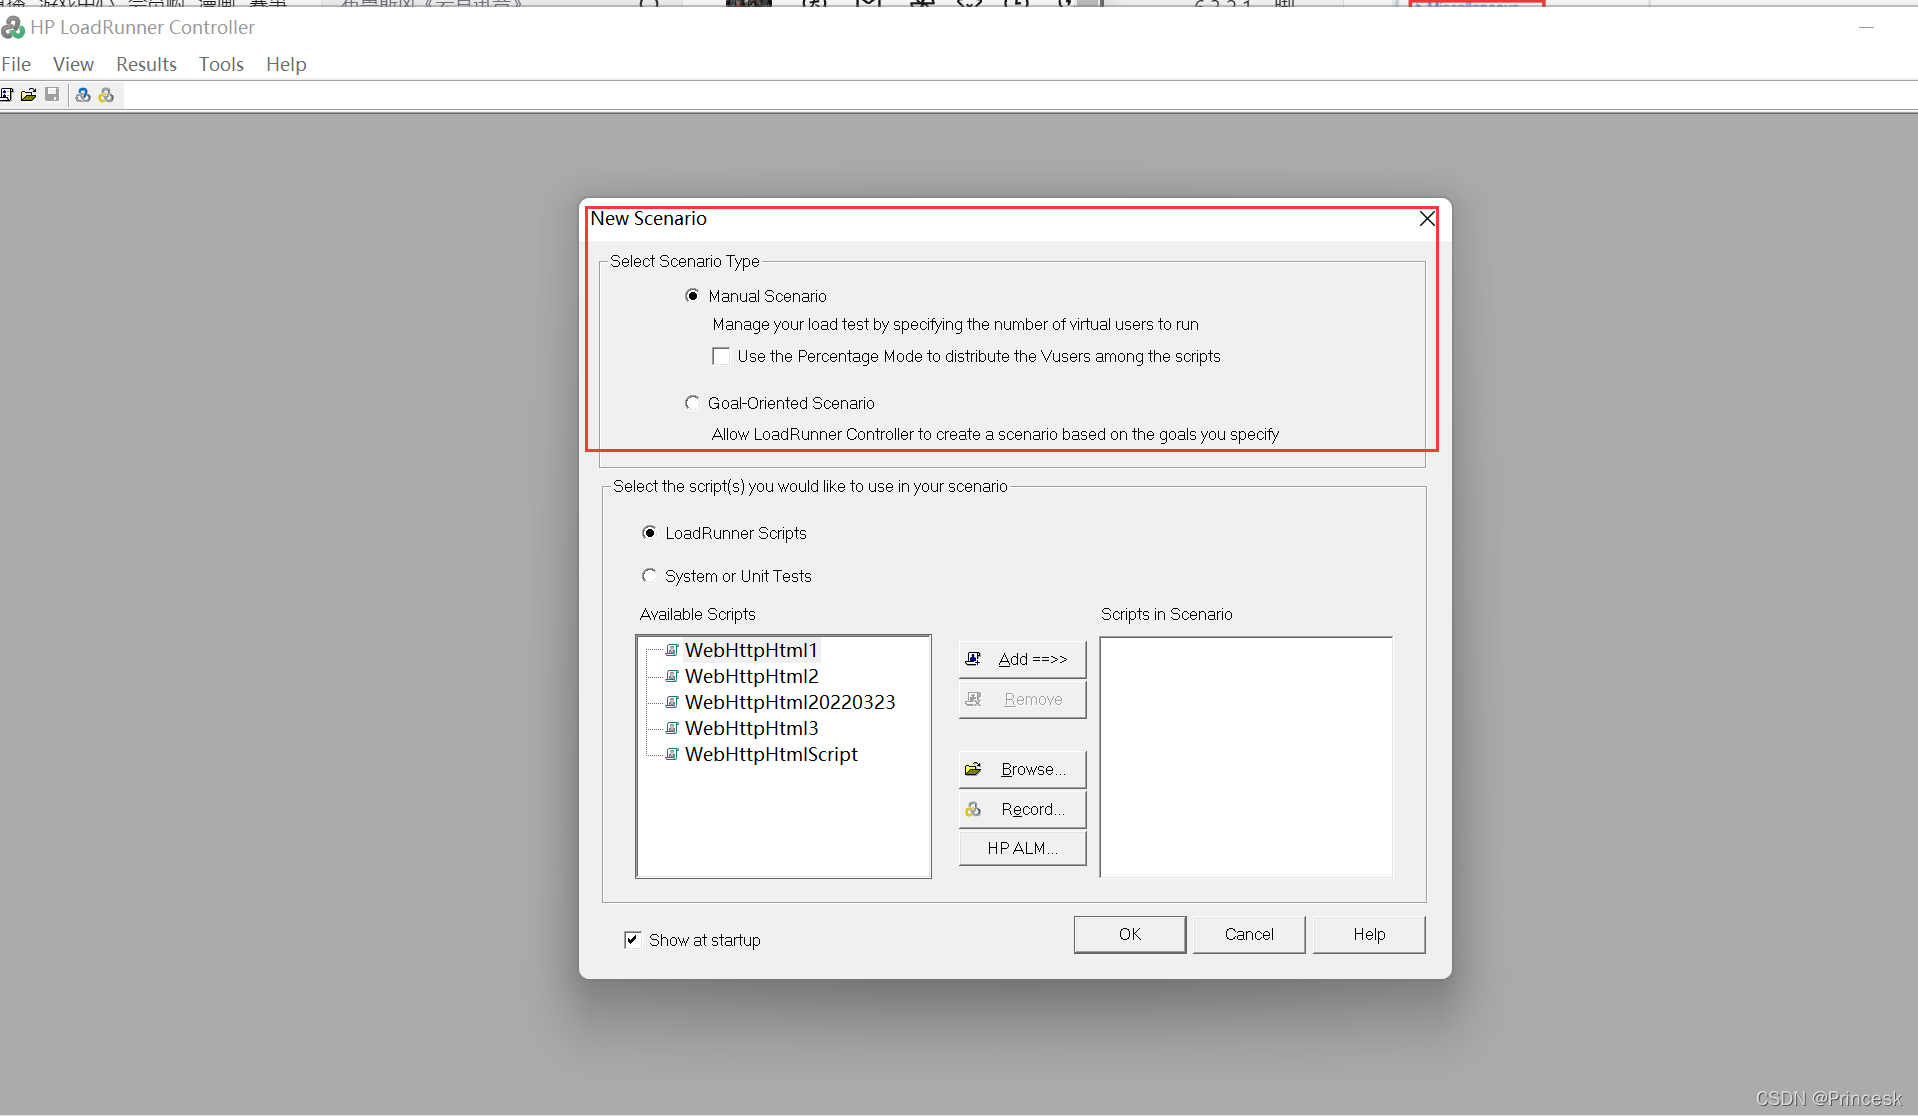Screen dimensions: 1918x1116
Task: Uncheck the Show at startup checkbox
Action: (632, 940)
